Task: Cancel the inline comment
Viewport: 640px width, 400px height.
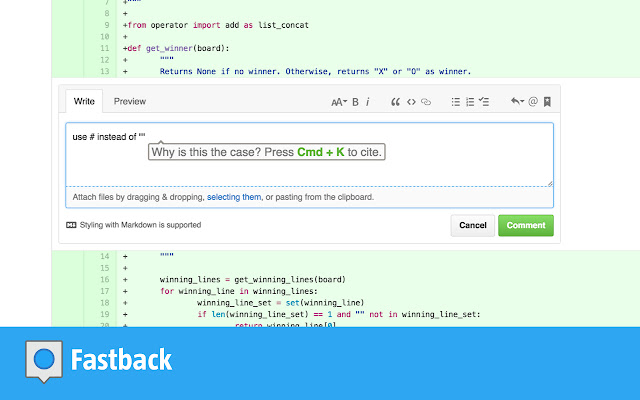Action: (473, 225)
